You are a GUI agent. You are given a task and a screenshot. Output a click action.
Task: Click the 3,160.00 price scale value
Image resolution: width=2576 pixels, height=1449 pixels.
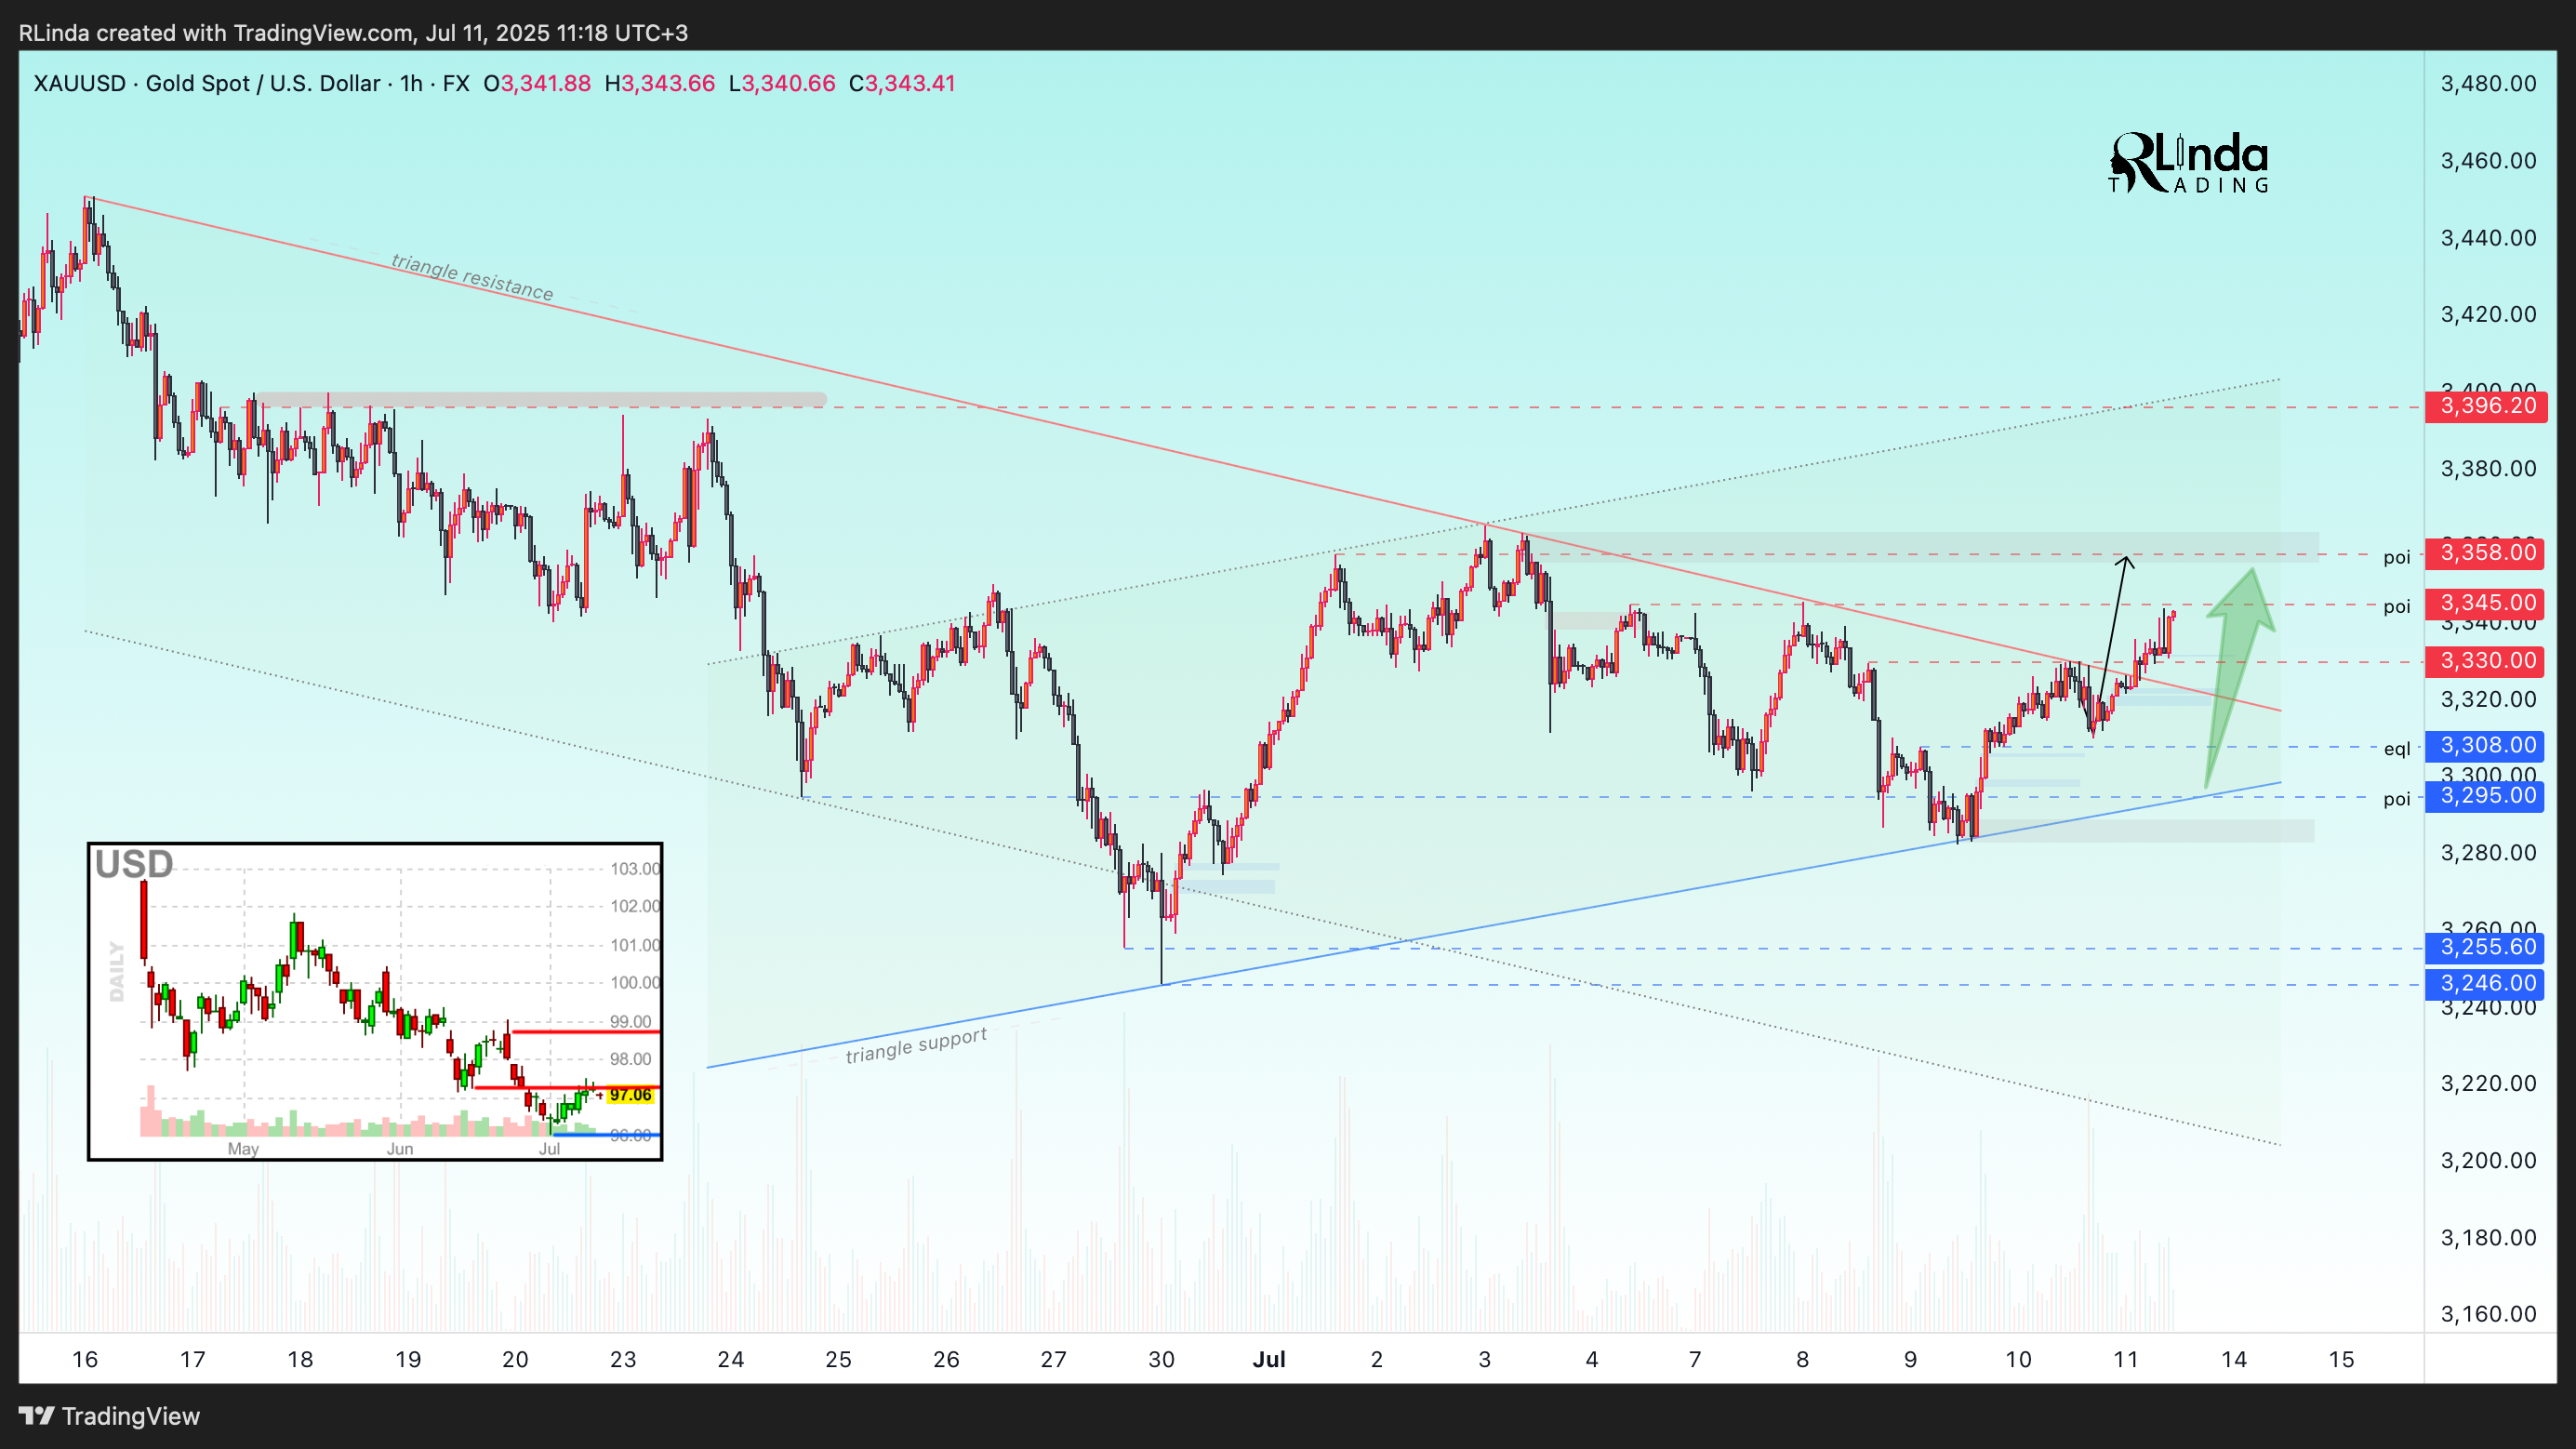pyautogui.click(x=2488, y=1314)
